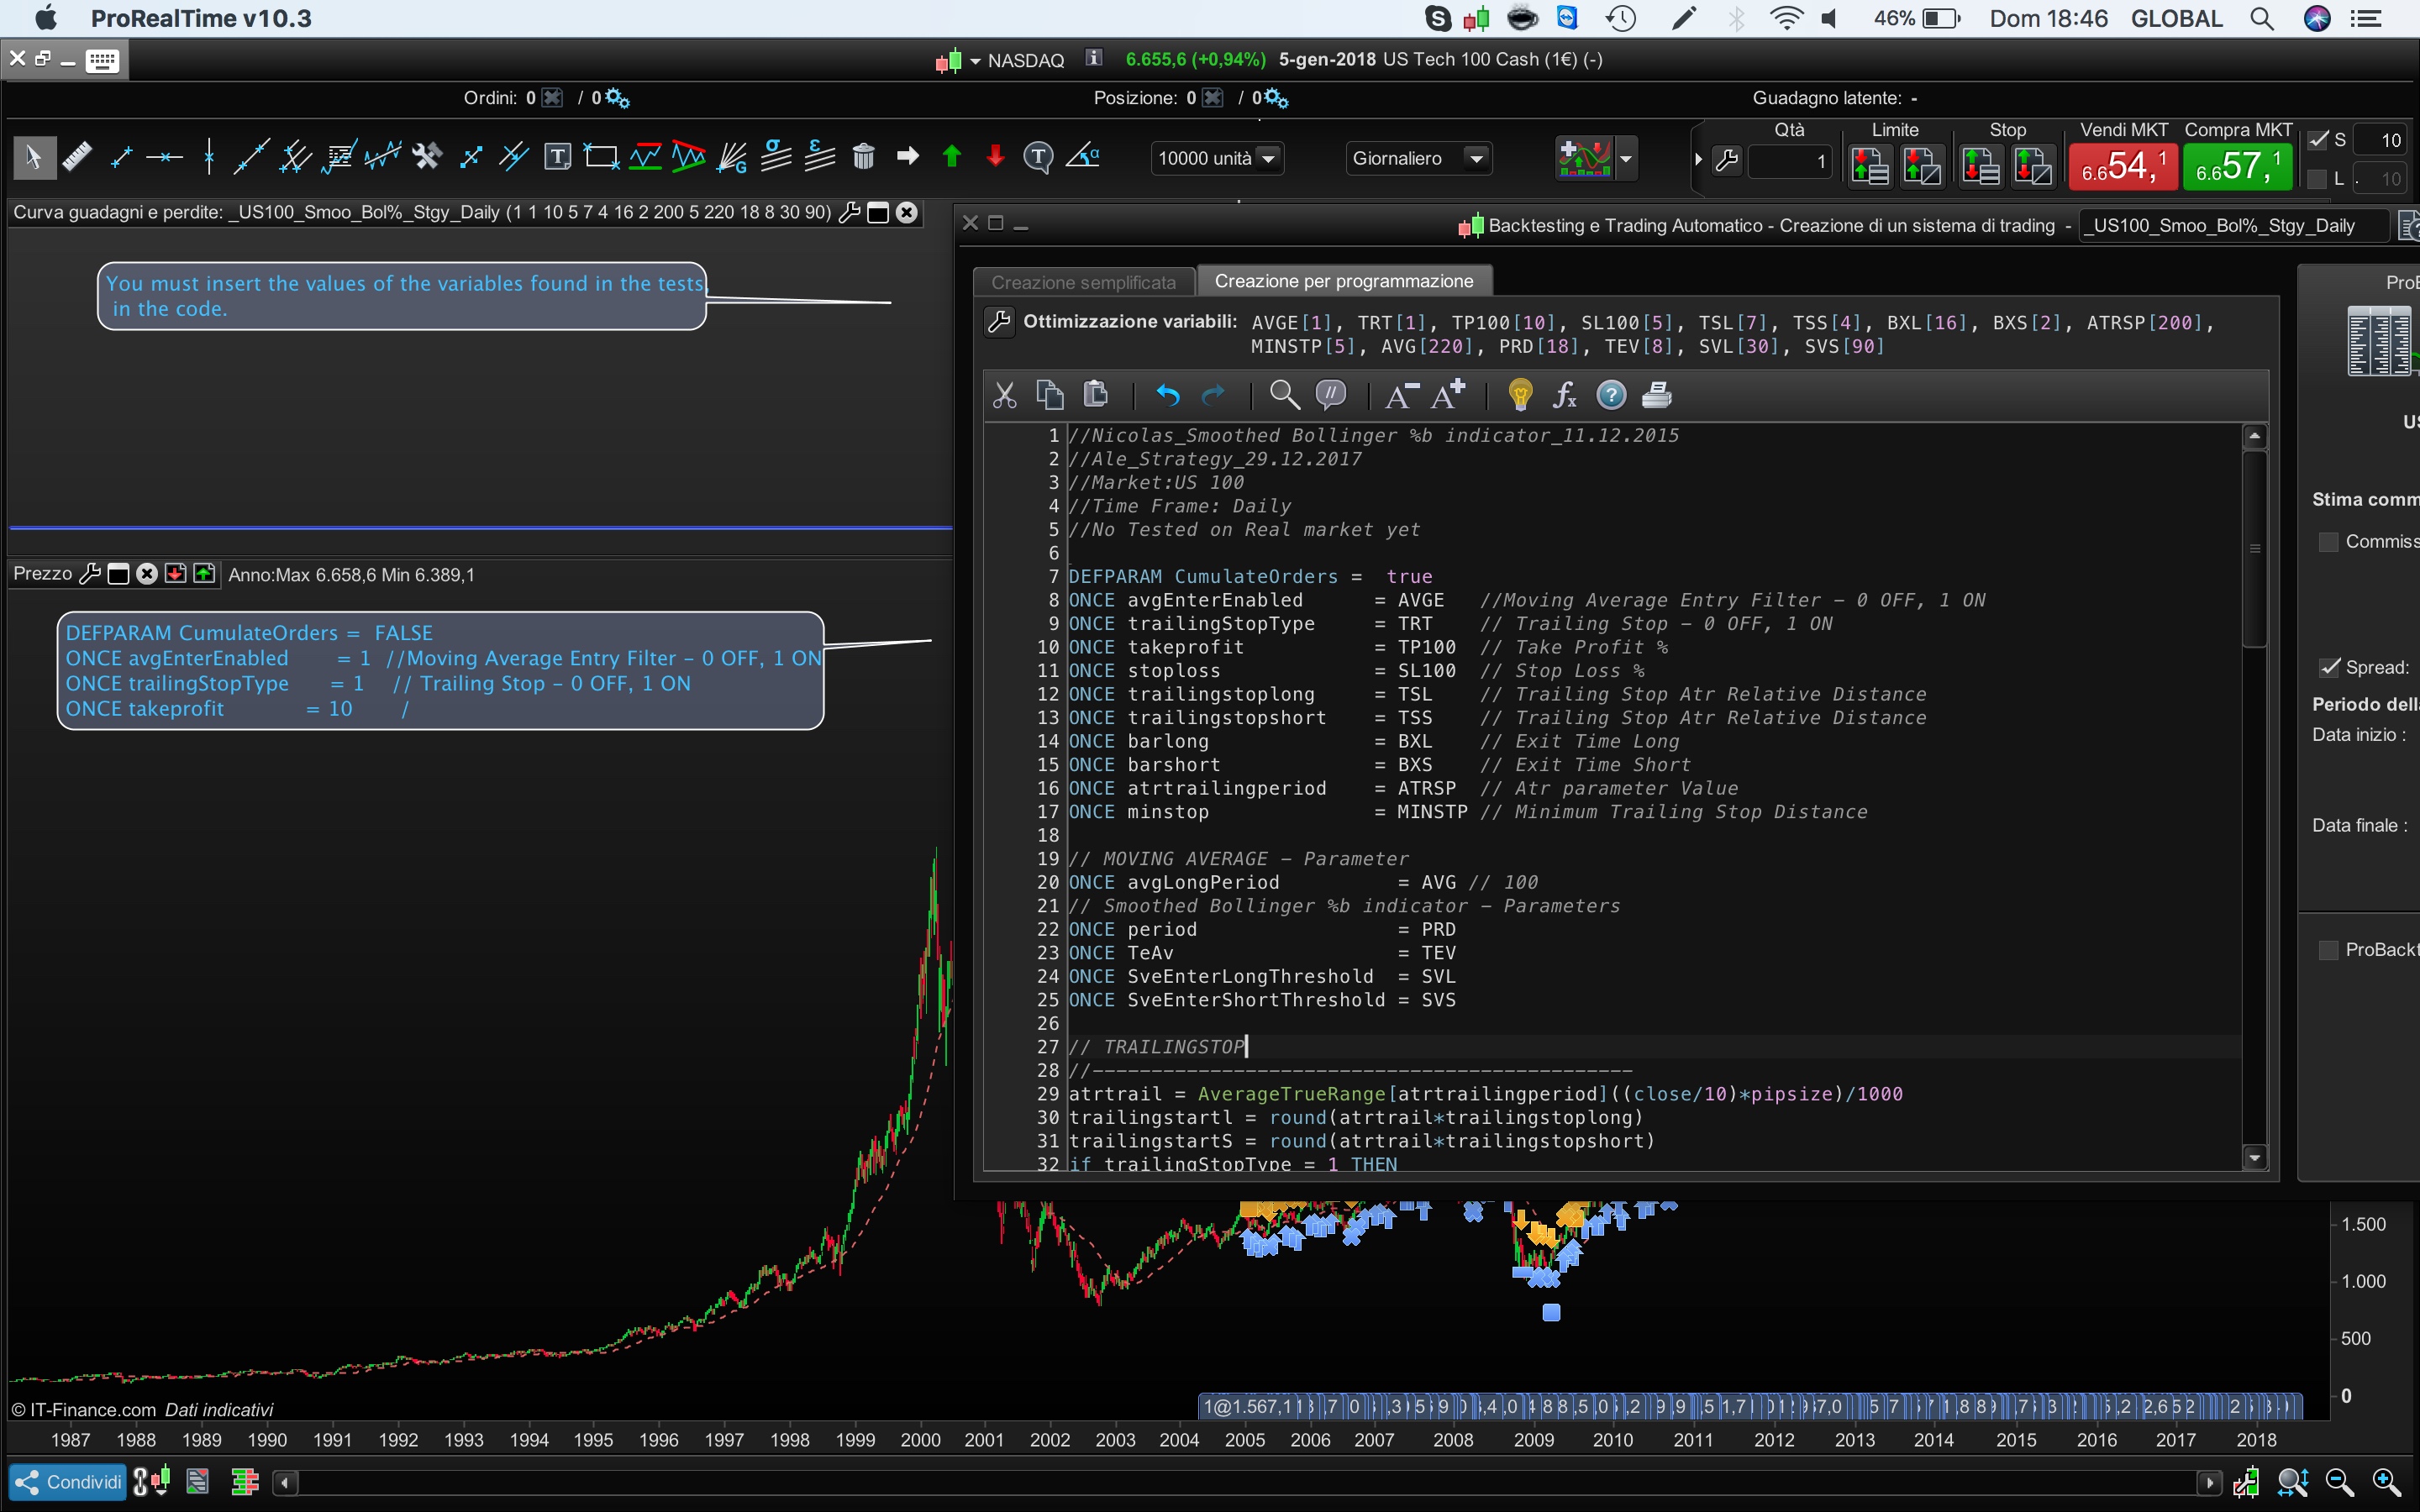2420x1512 pixels.
Task: Click the print icon in code editor
Action: 1656,396
